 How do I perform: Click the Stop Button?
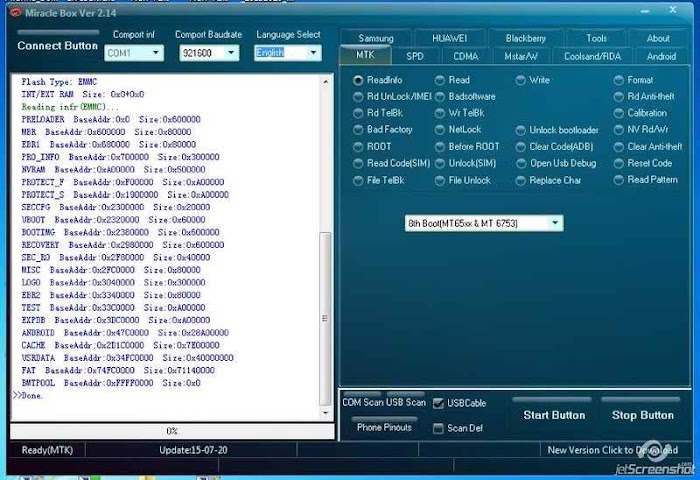point(642,412)
